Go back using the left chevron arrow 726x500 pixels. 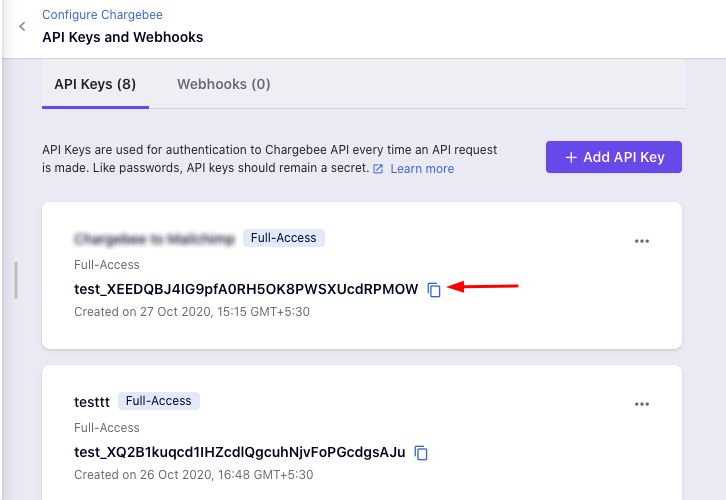tap(22, 27)
